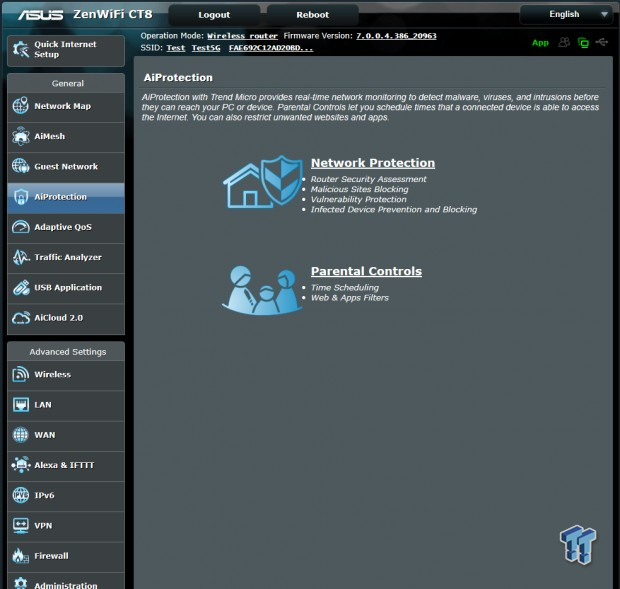Click the Test SSID link
Screen dimensions: 620x589
pyautogui.click(x=176, y=48)
